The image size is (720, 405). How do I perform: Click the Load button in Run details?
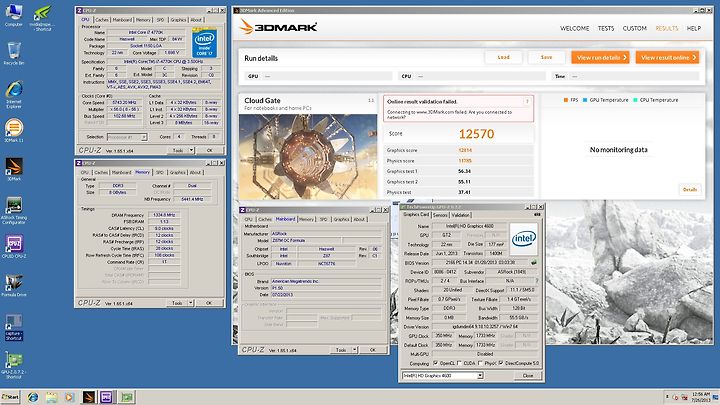[x=504, y=57]
